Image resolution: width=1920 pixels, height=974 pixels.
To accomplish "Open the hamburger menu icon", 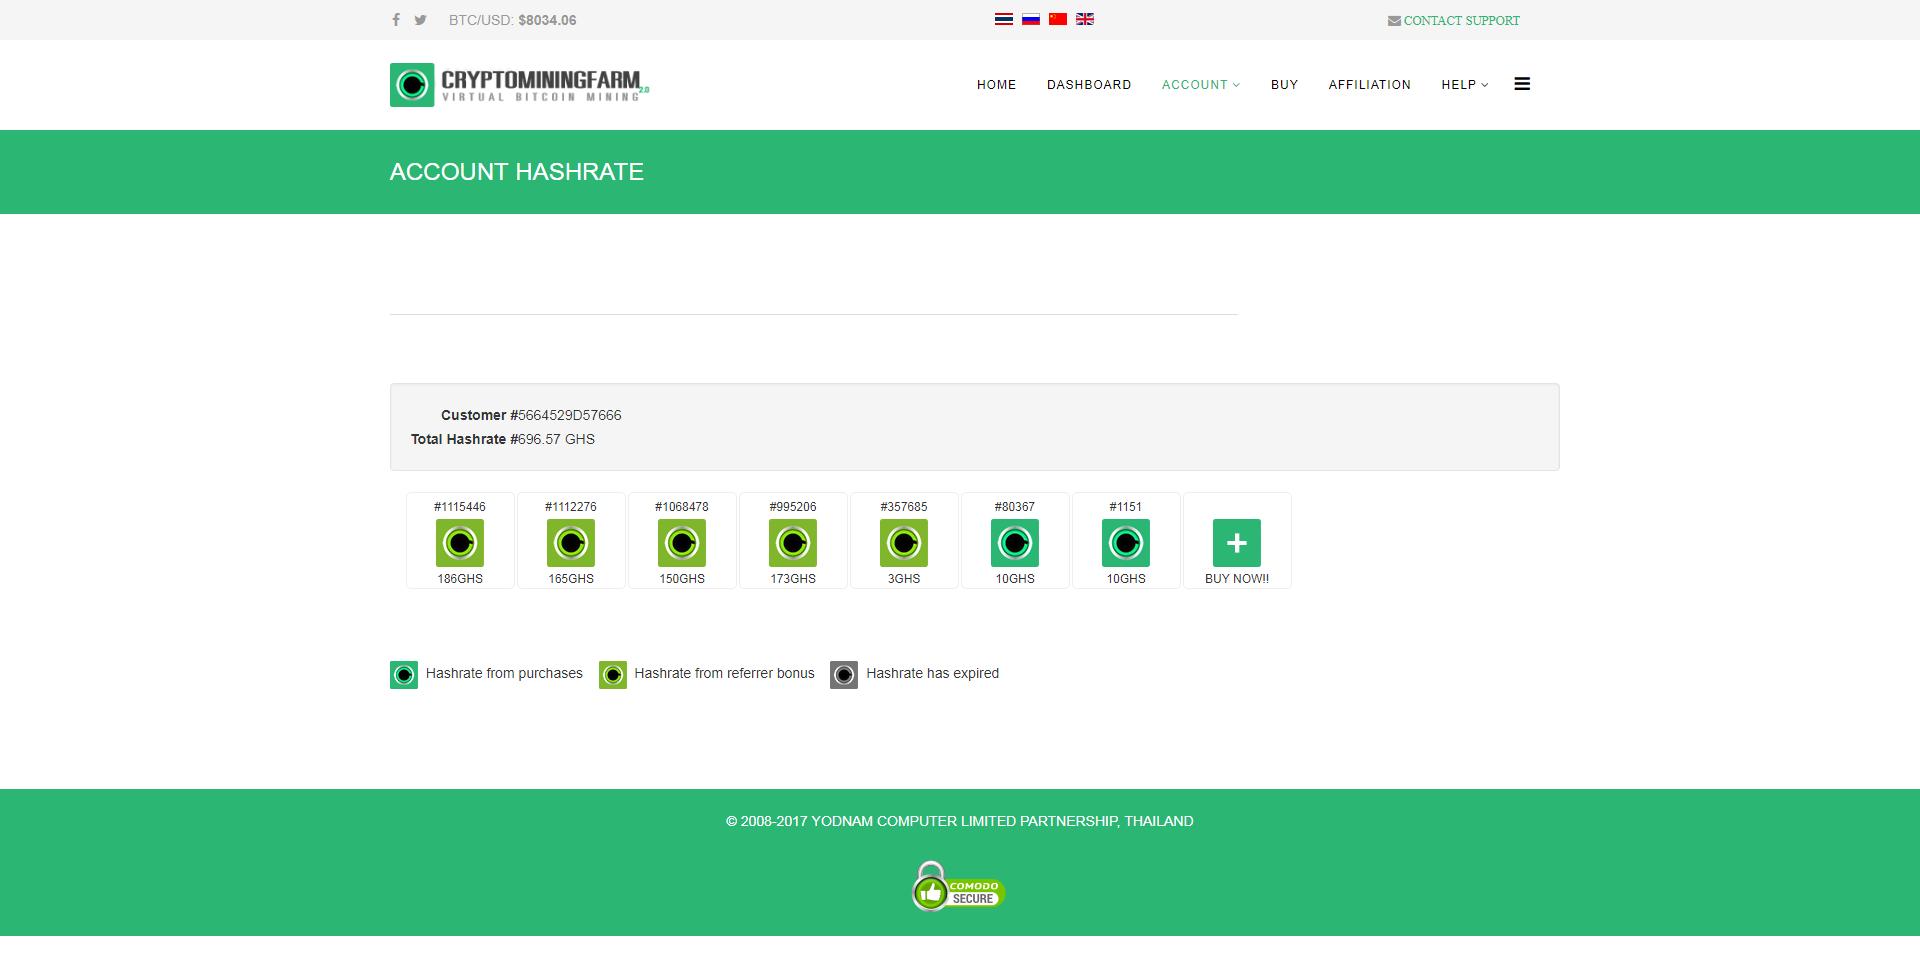I will click(x=1522, y=84).
